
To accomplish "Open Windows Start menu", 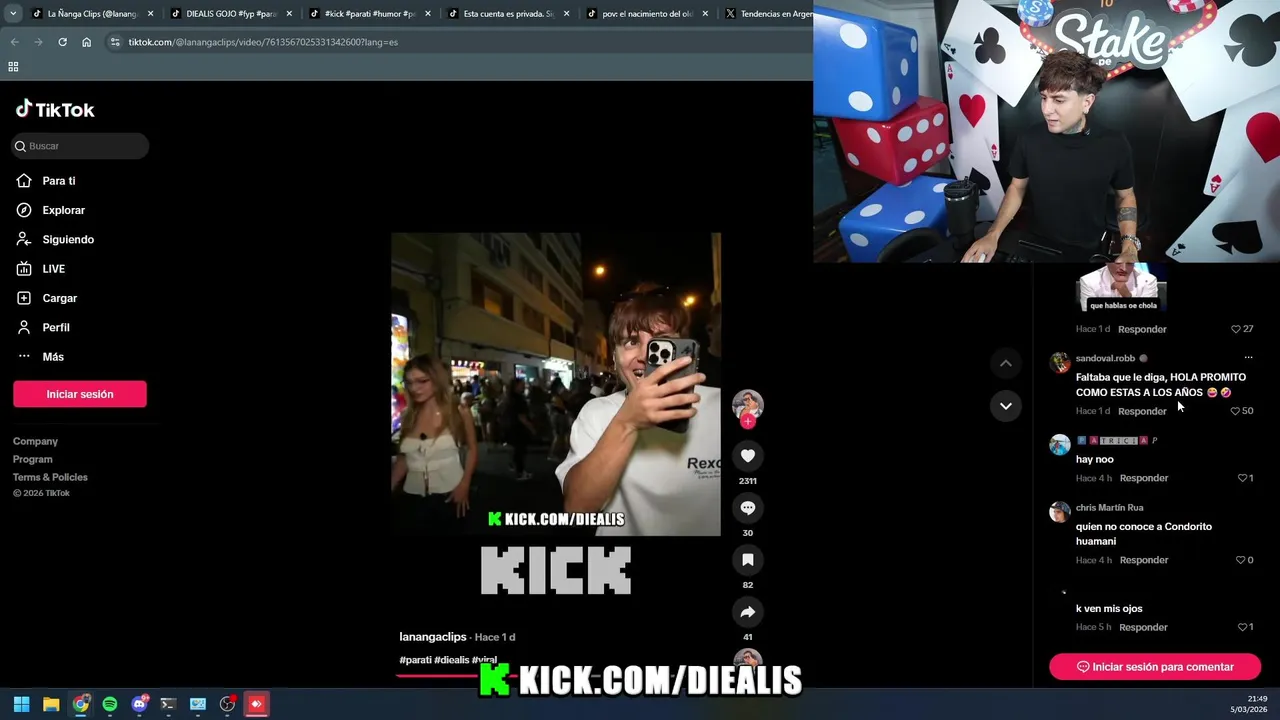I will [21, 704].
